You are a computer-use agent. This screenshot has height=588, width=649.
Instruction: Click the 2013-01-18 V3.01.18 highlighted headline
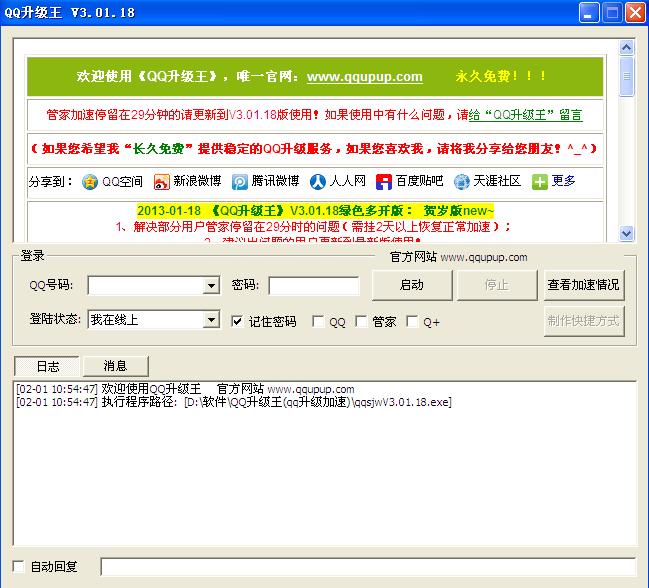315,211
